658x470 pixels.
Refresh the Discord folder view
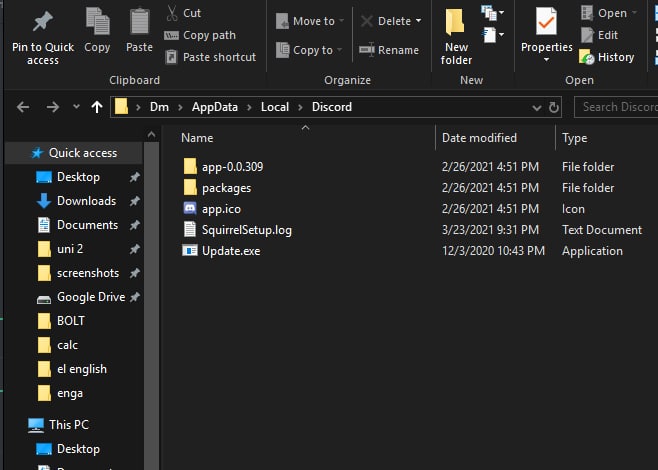pos(554,108)
